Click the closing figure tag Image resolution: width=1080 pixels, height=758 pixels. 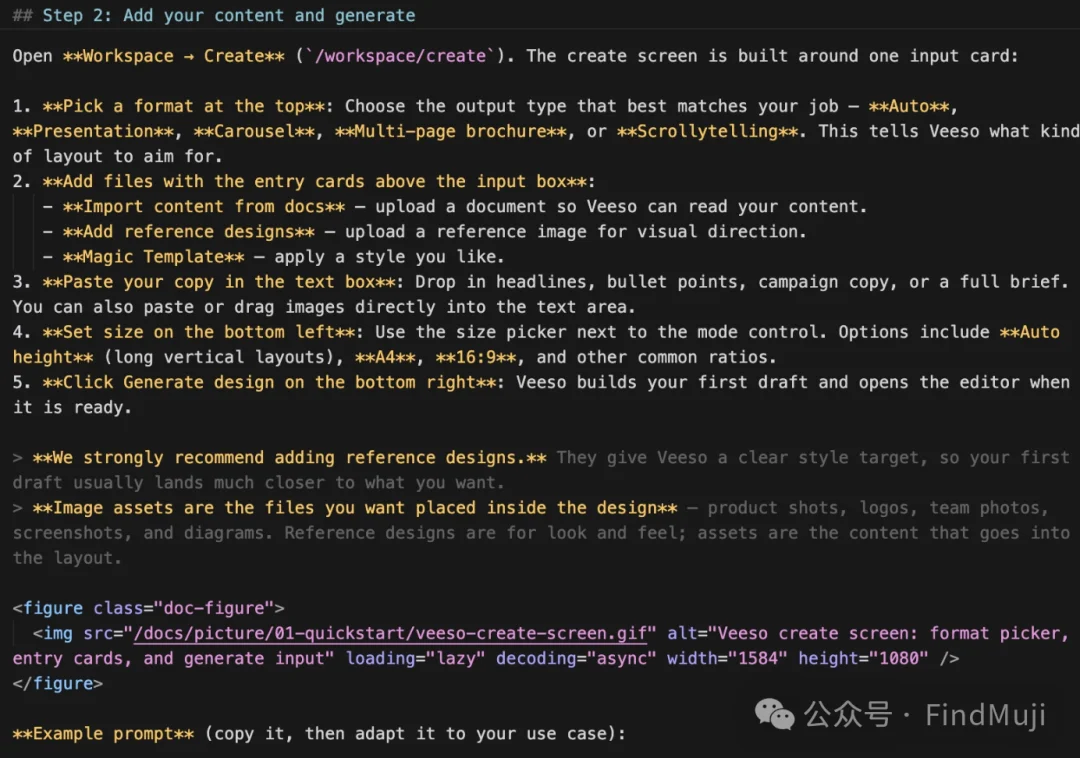pos(58,684)
